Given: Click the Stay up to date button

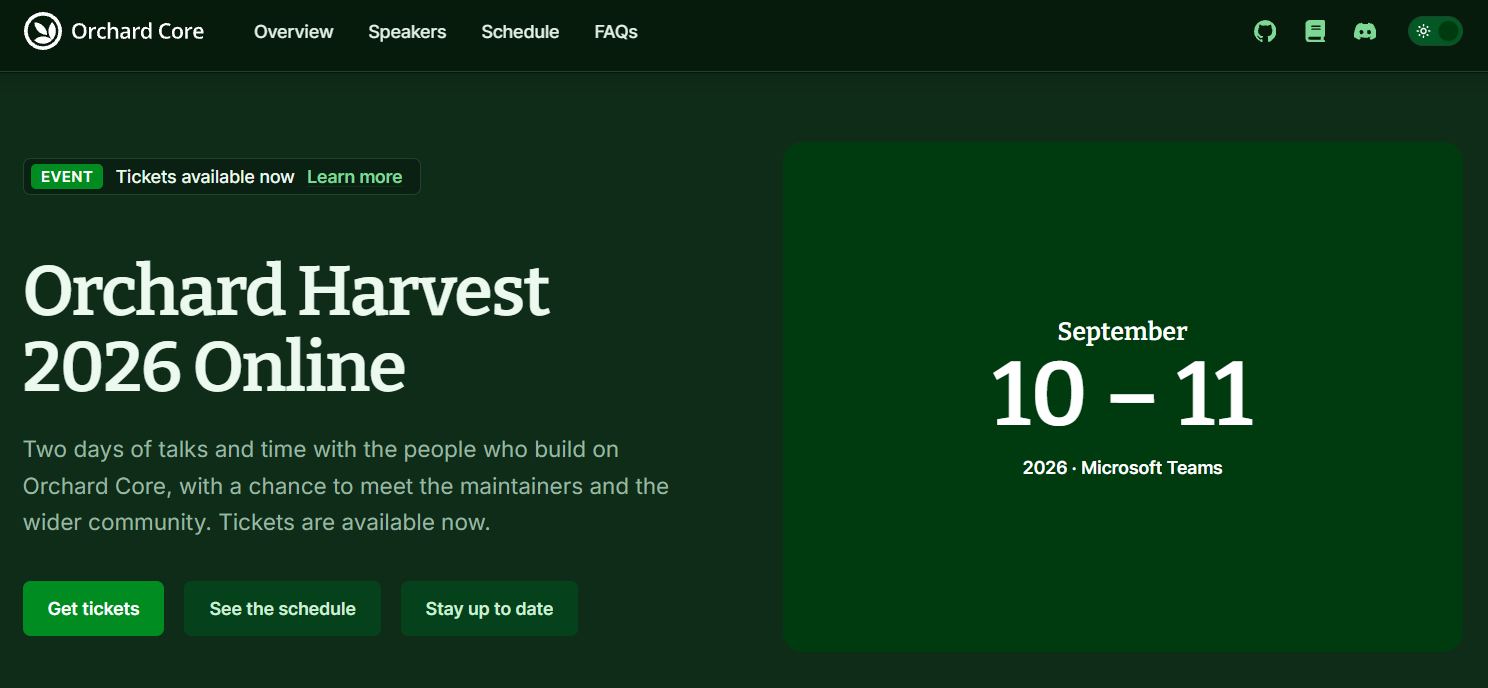Looking at the screenshot, I should [x=489, y=608].
